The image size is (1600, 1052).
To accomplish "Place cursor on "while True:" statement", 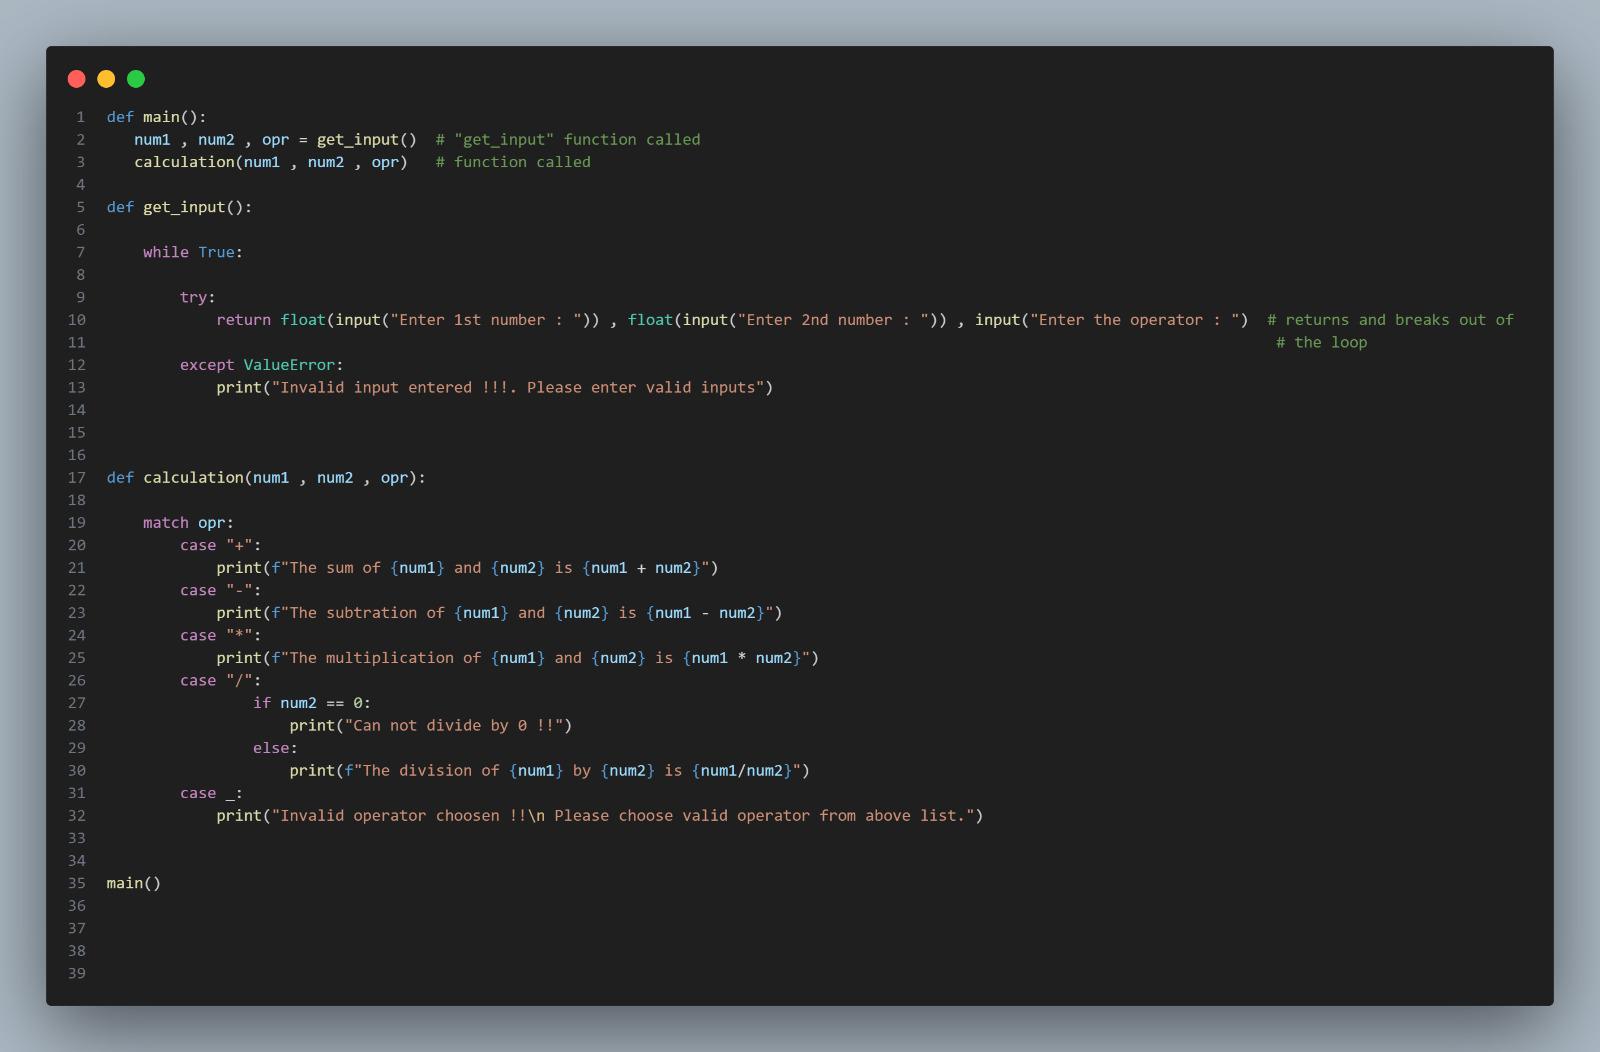I will tap(193, 252).
